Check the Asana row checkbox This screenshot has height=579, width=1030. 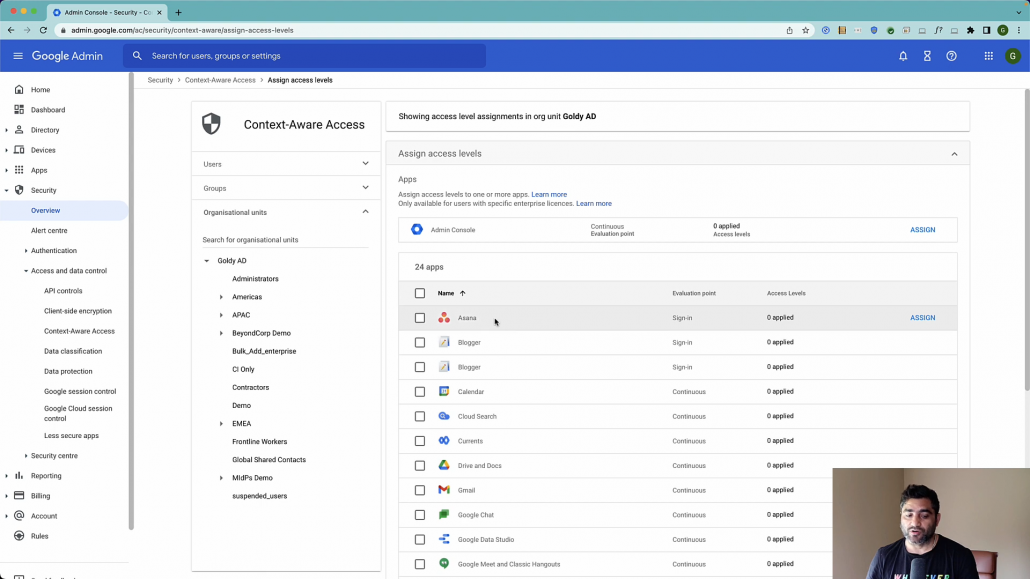click(420, 317)
